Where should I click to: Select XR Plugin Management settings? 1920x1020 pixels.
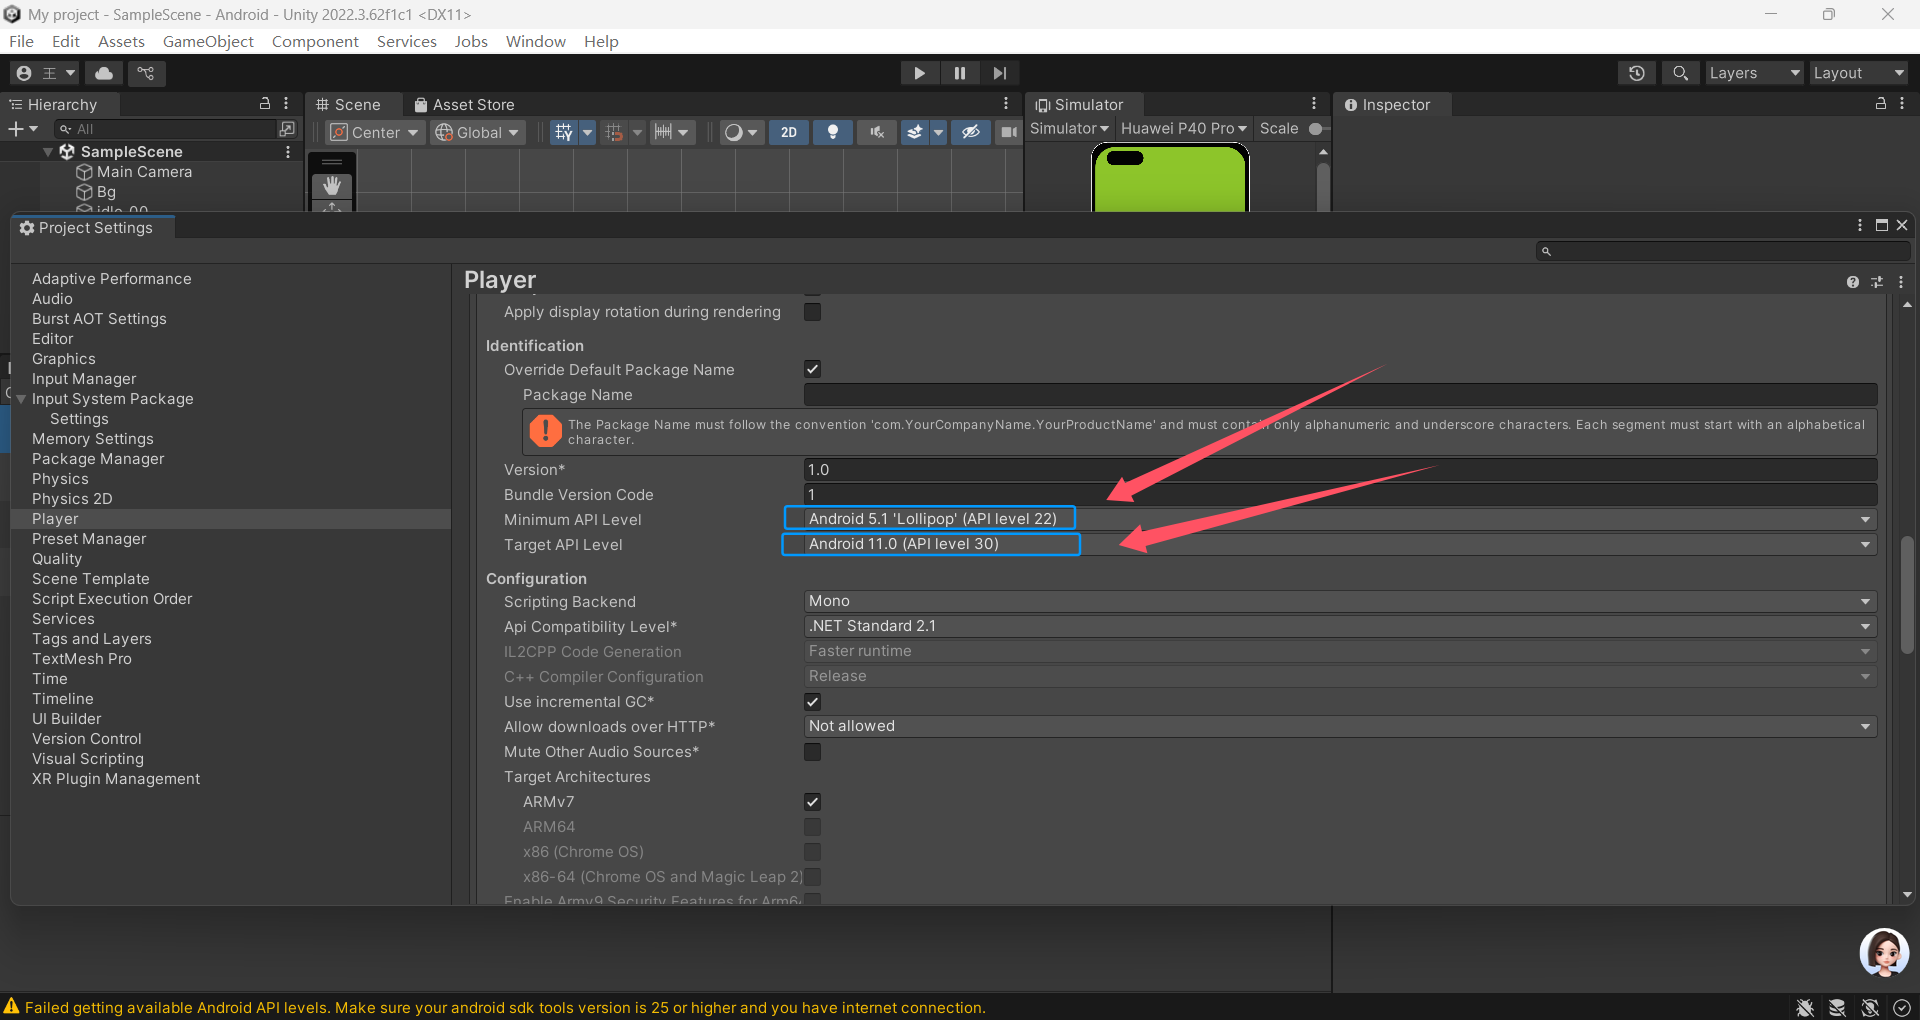[x=116, y=778]
